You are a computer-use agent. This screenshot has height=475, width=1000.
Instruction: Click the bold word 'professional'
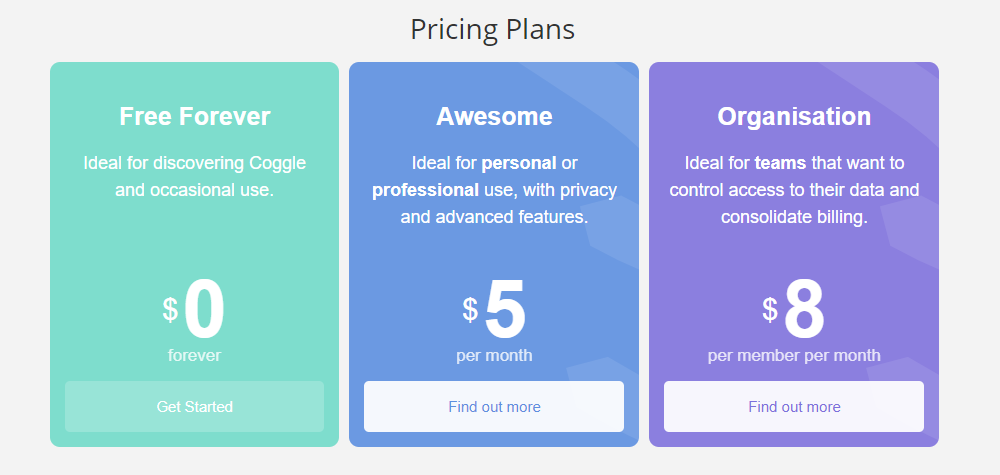point(424,189)
